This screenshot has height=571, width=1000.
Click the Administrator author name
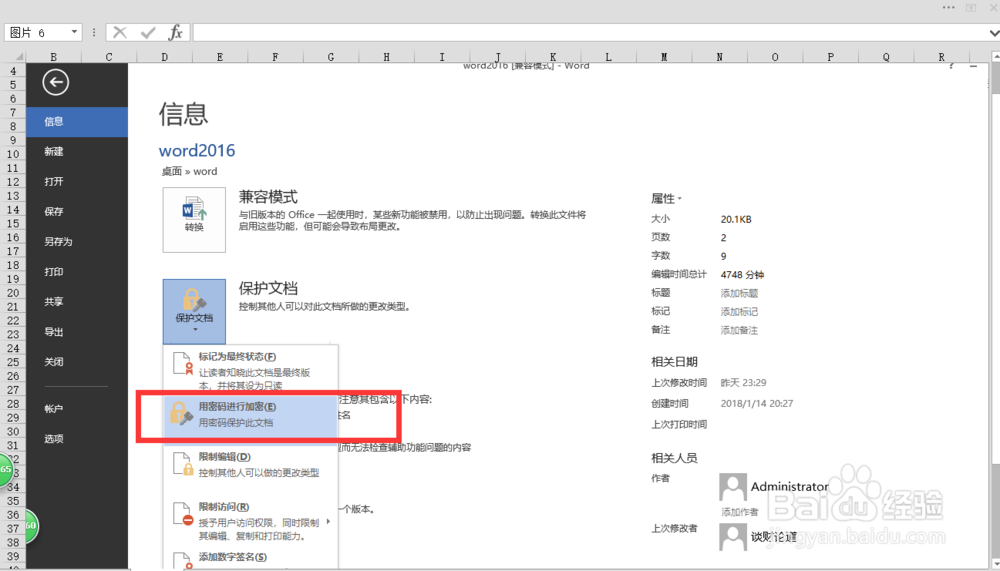790,486
